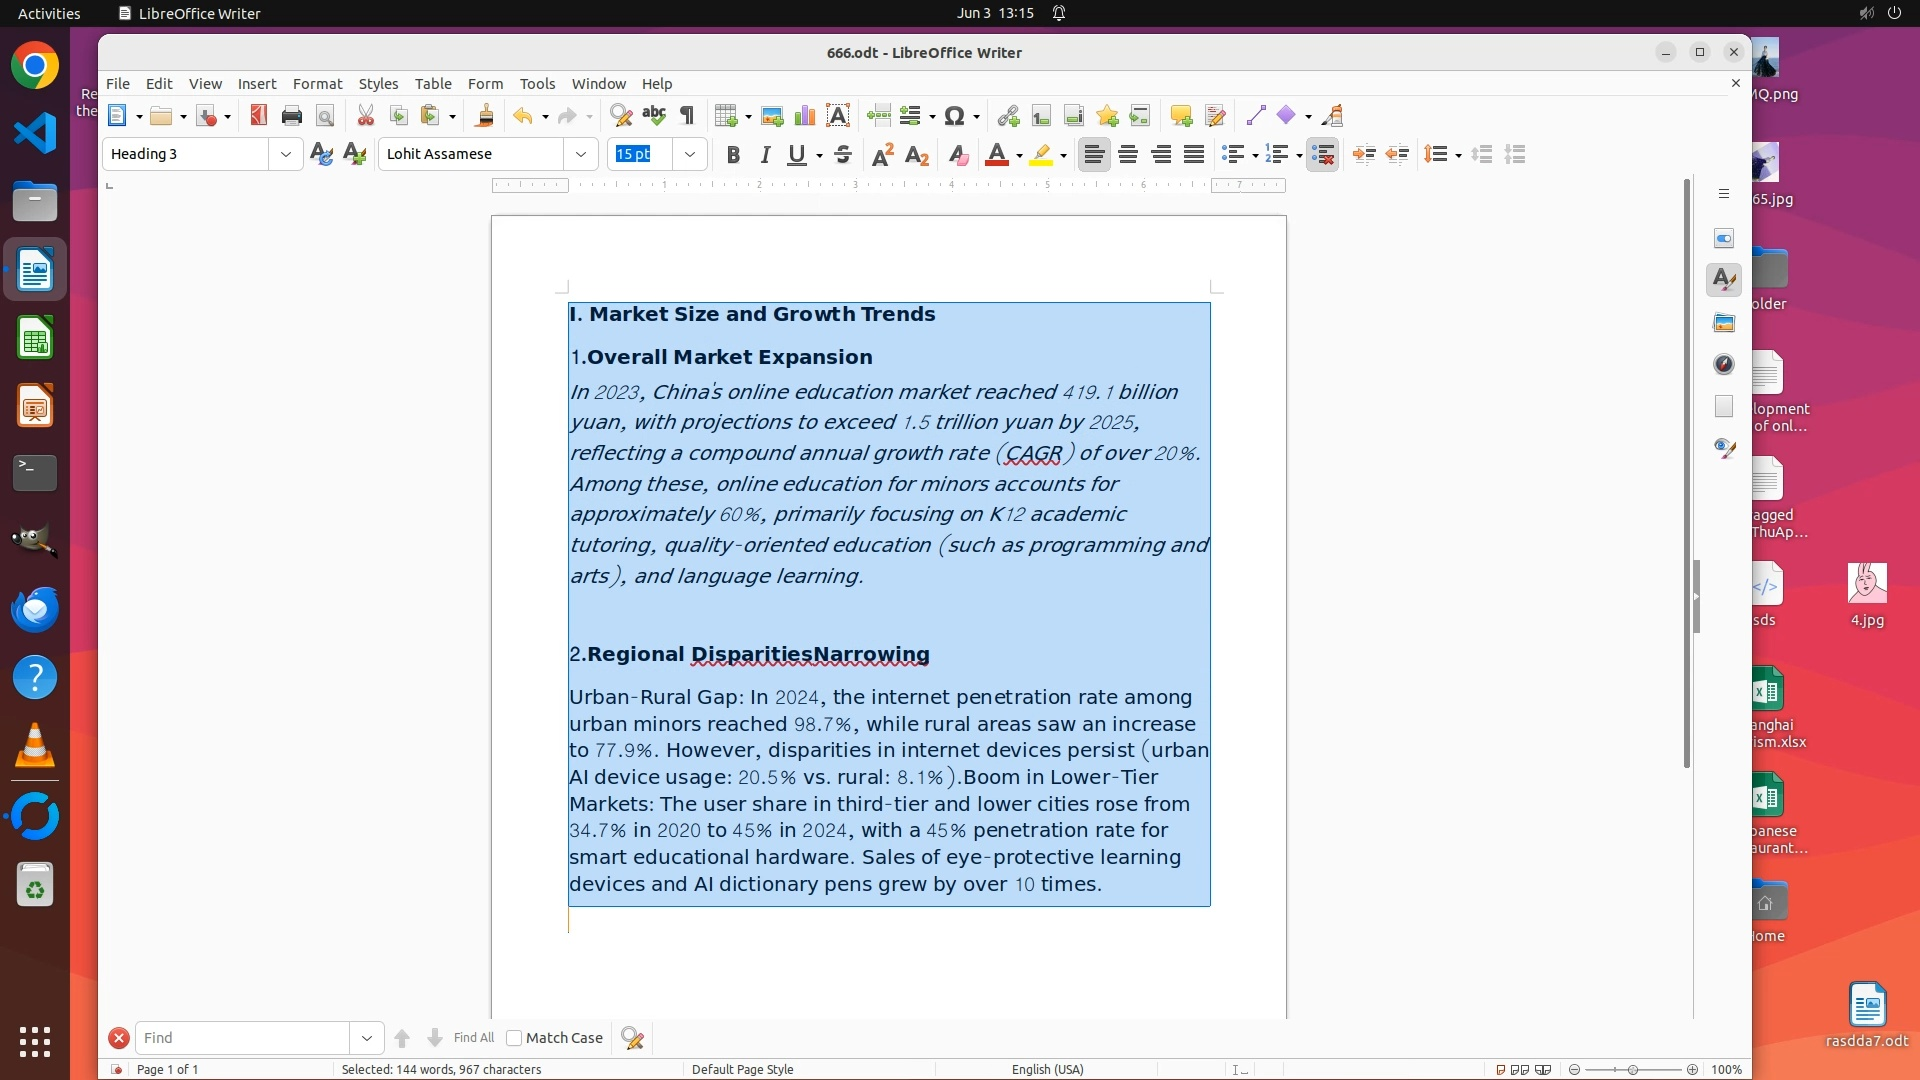
Task: Click the Strikethrough formatting icon
Action: pos(843,154)
